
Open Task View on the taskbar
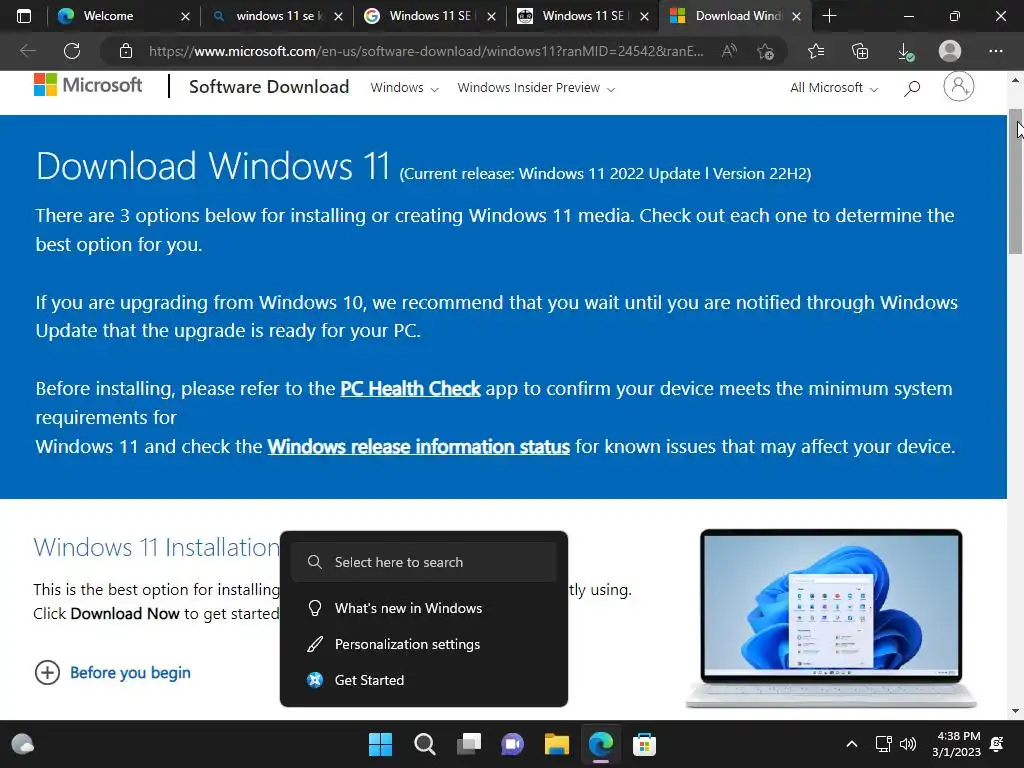click(x=469, y=744)
